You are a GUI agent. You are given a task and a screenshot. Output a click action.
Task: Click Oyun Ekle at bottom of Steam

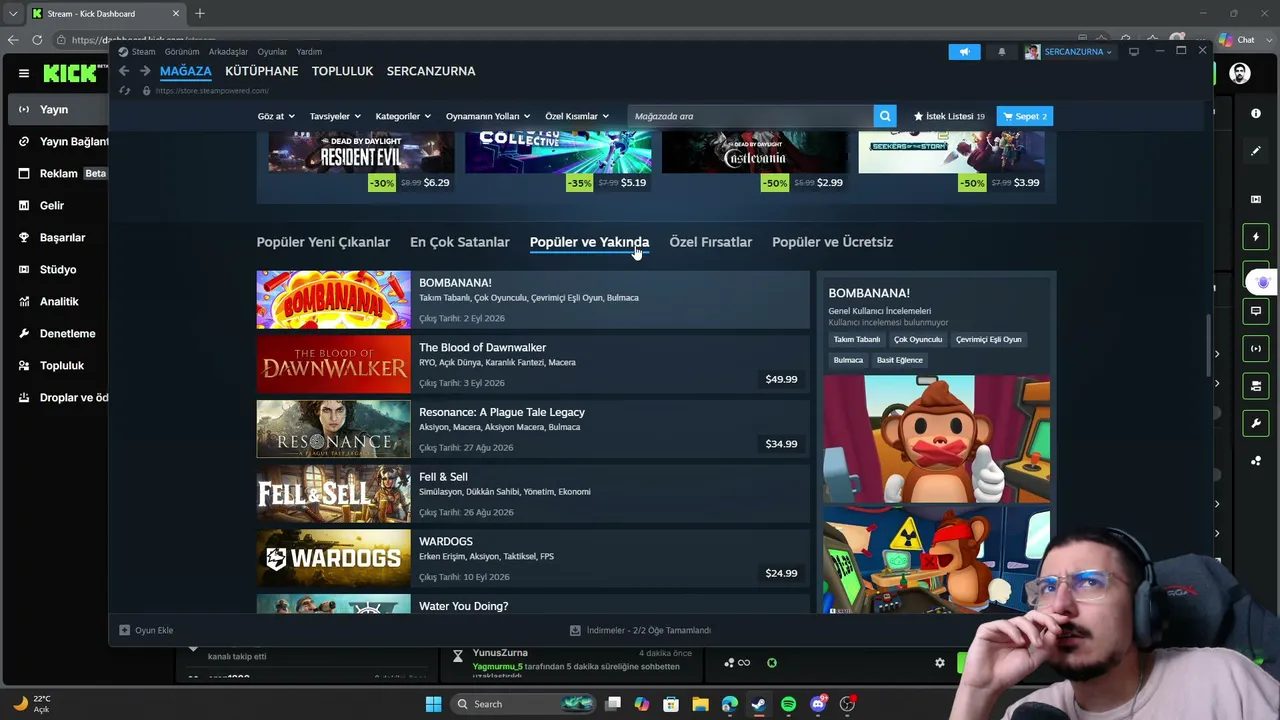click(146, 630)
